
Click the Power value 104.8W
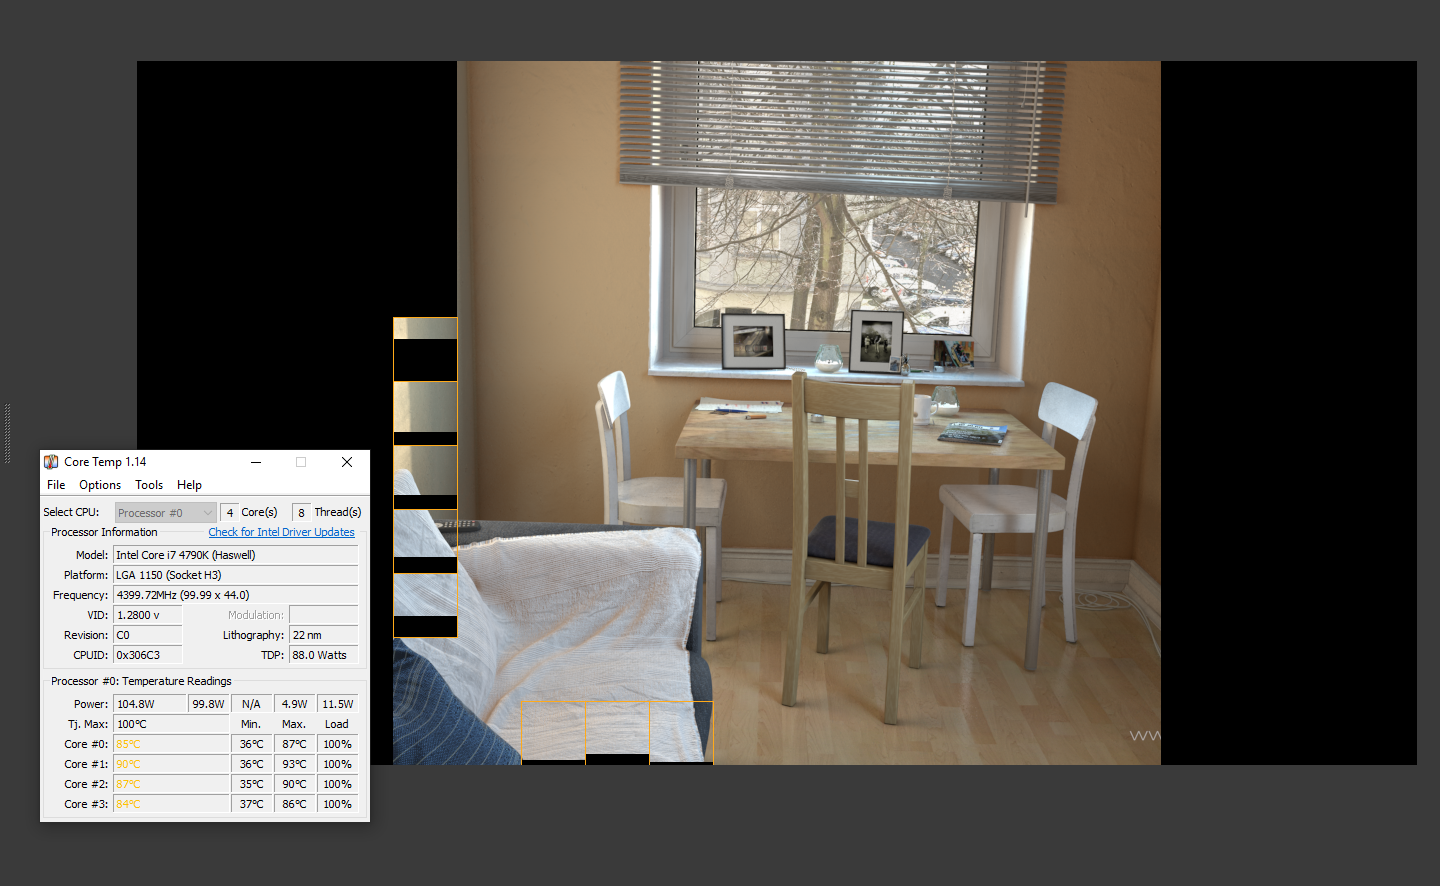(150, 704)
